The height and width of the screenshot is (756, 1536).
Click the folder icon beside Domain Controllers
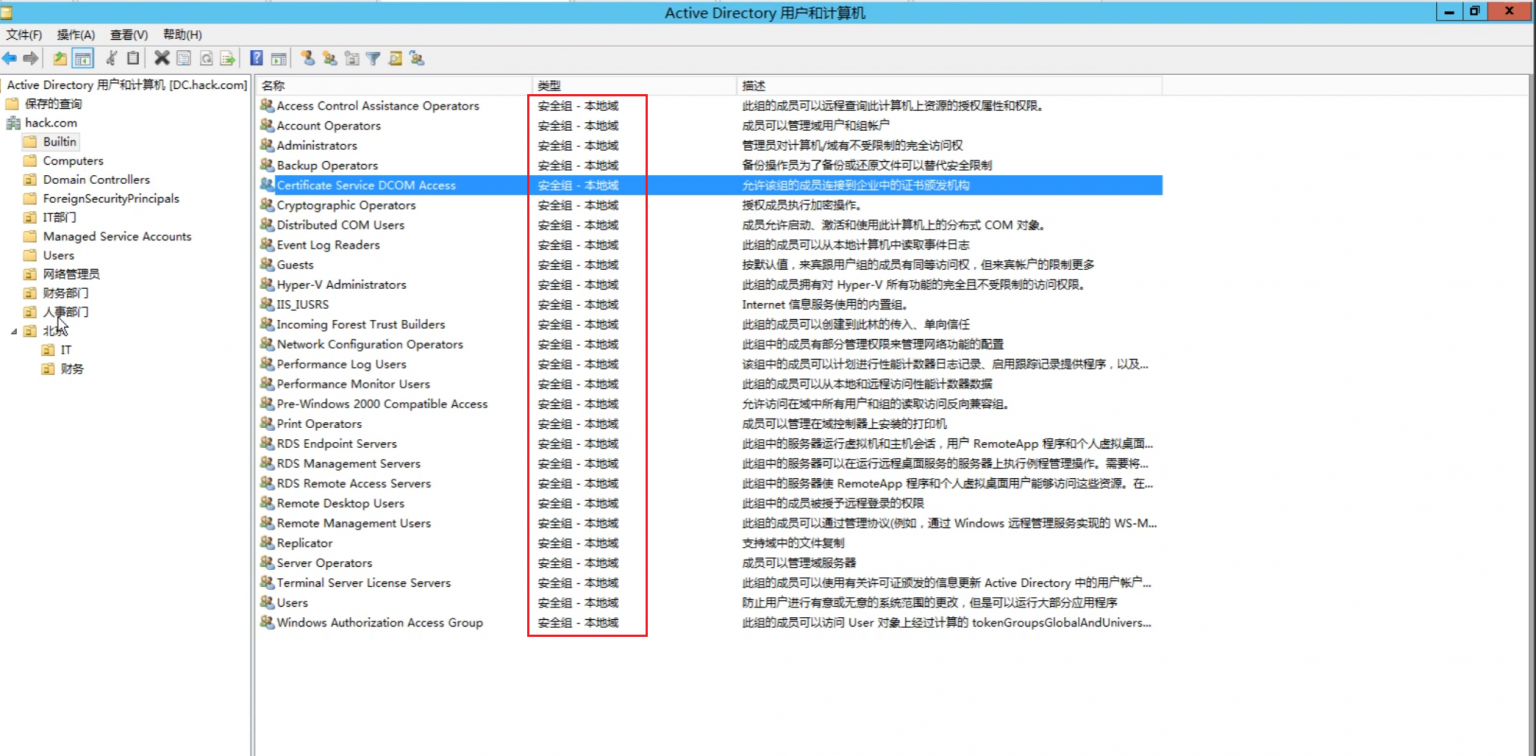pyautogui.click(x=30, y=179)
